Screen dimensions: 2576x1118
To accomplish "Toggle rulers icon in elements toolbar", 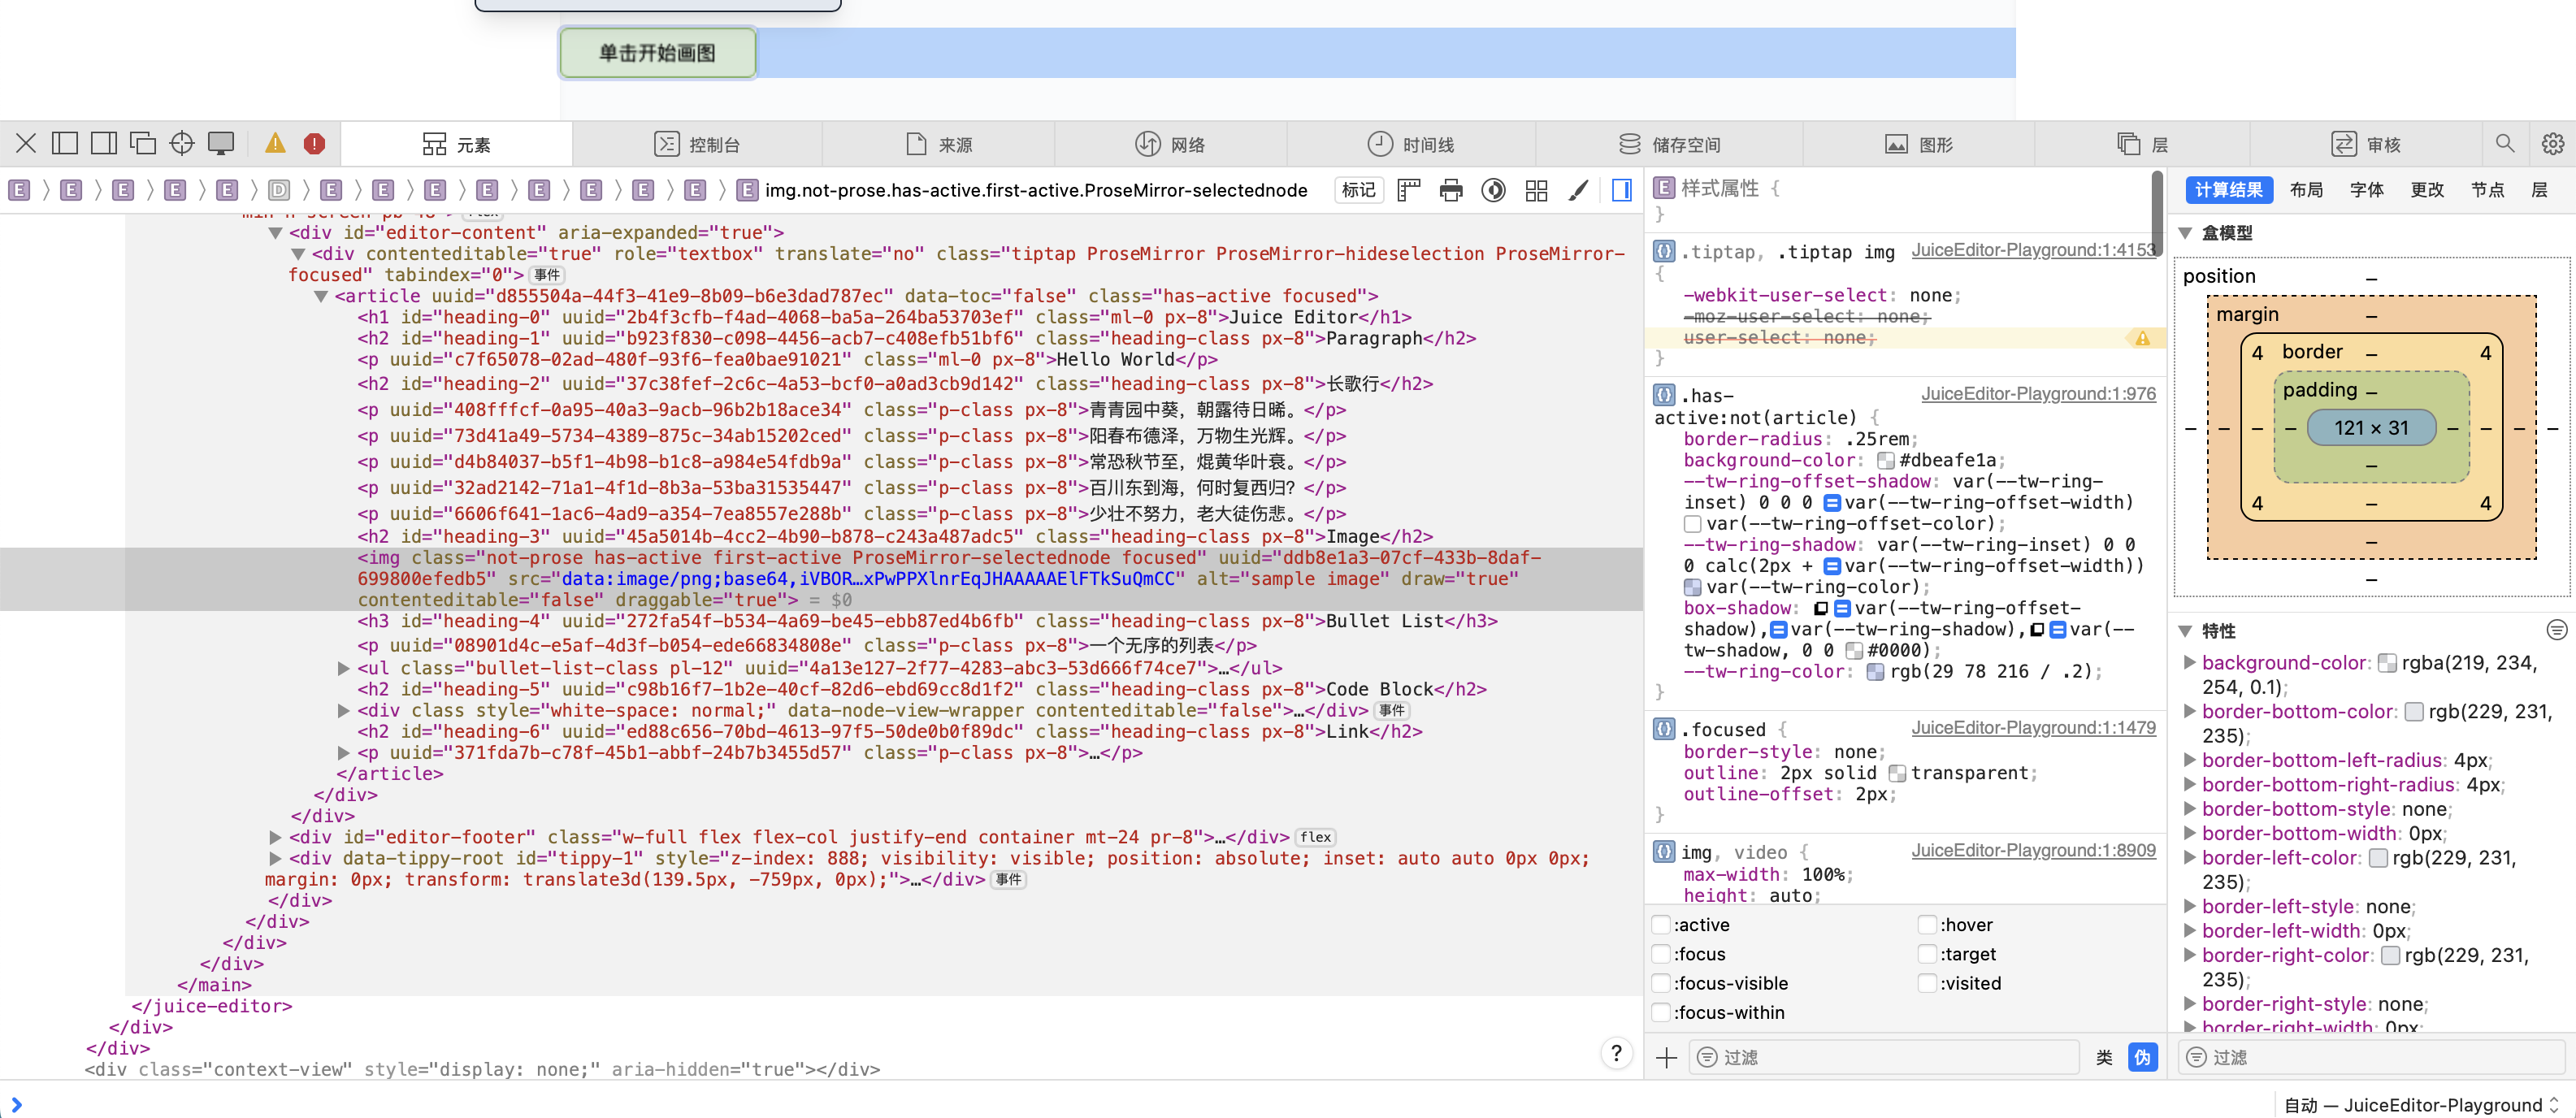I will click(x=1409, y=190).
